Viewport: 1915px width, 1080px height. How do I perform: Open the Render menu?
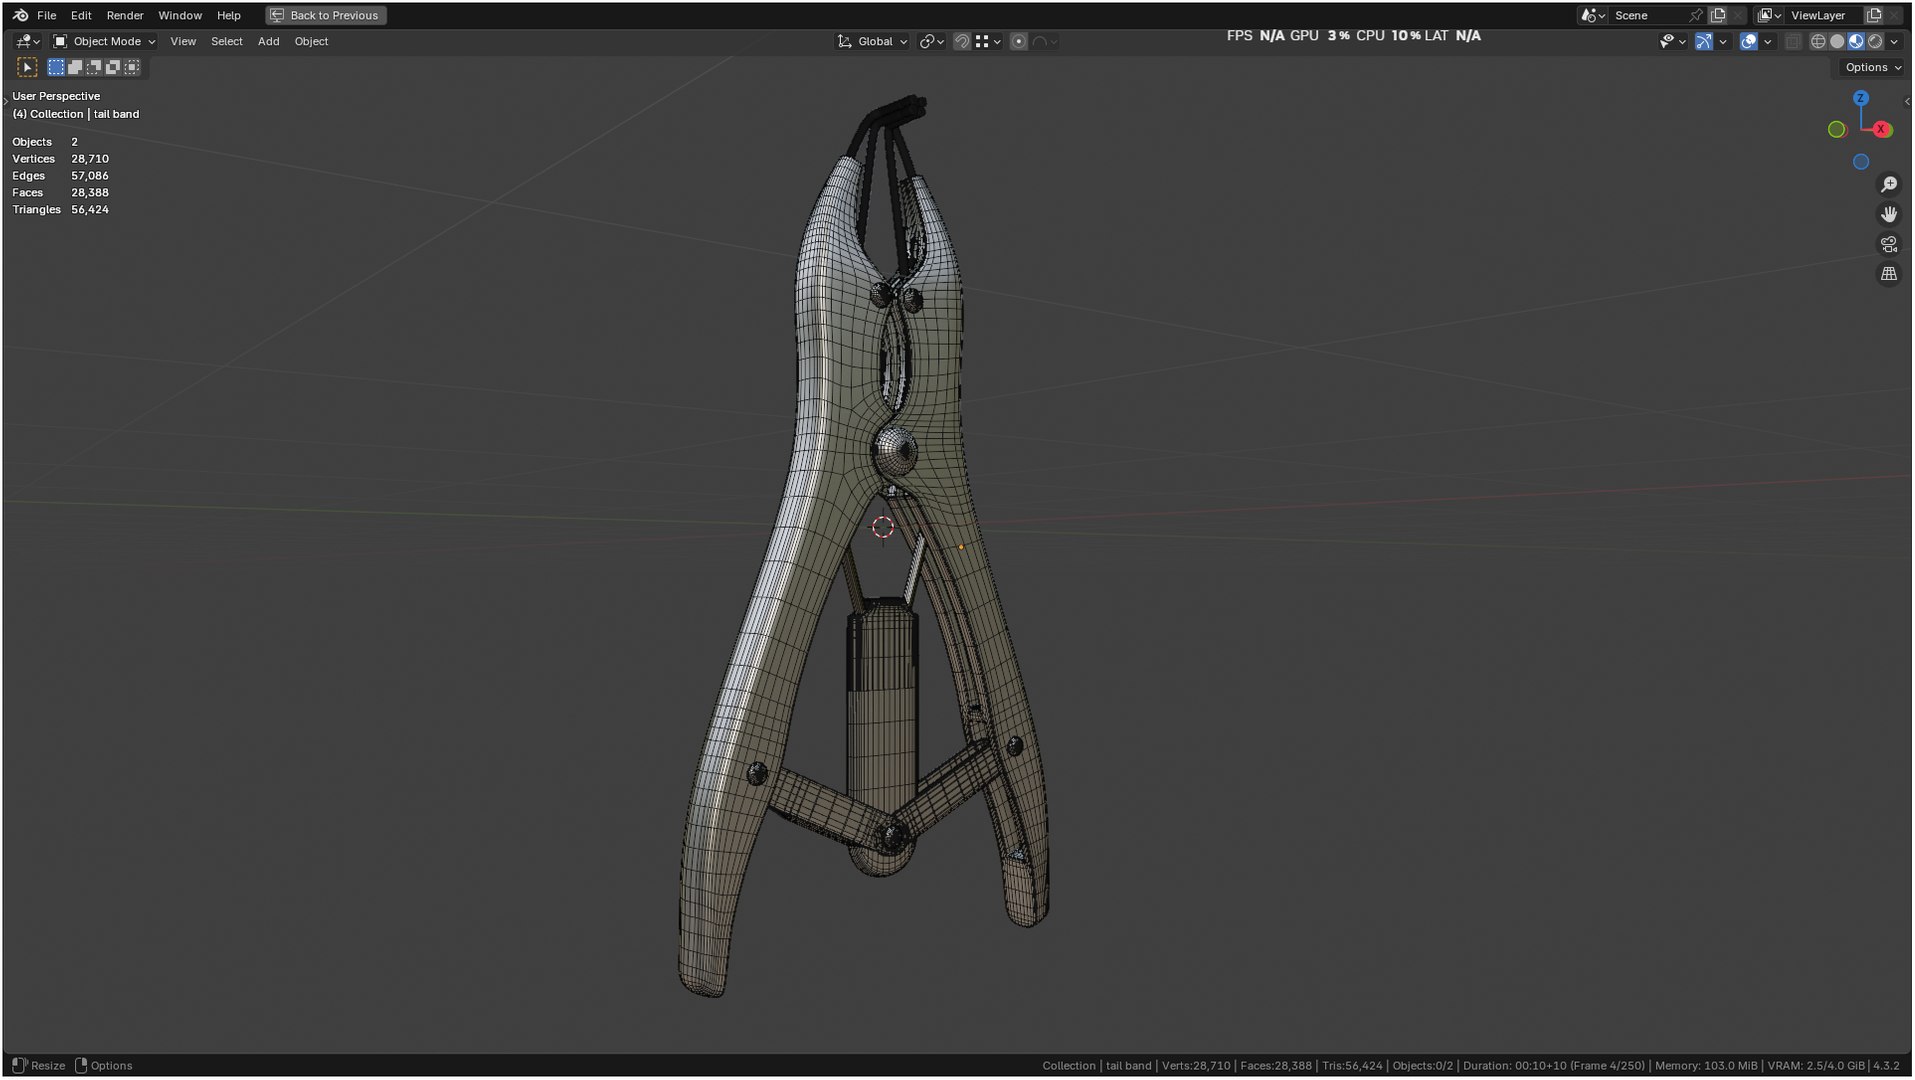(125, 15)
